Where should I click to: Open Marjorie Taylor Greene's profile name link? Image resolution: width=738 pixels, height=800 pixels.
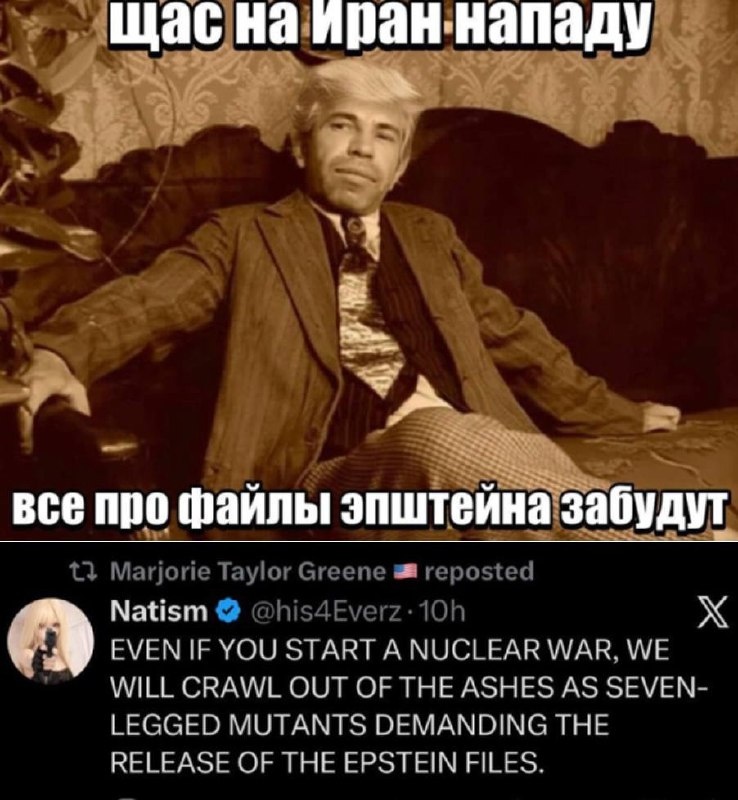pyautogui.click(x=248, y=572)
